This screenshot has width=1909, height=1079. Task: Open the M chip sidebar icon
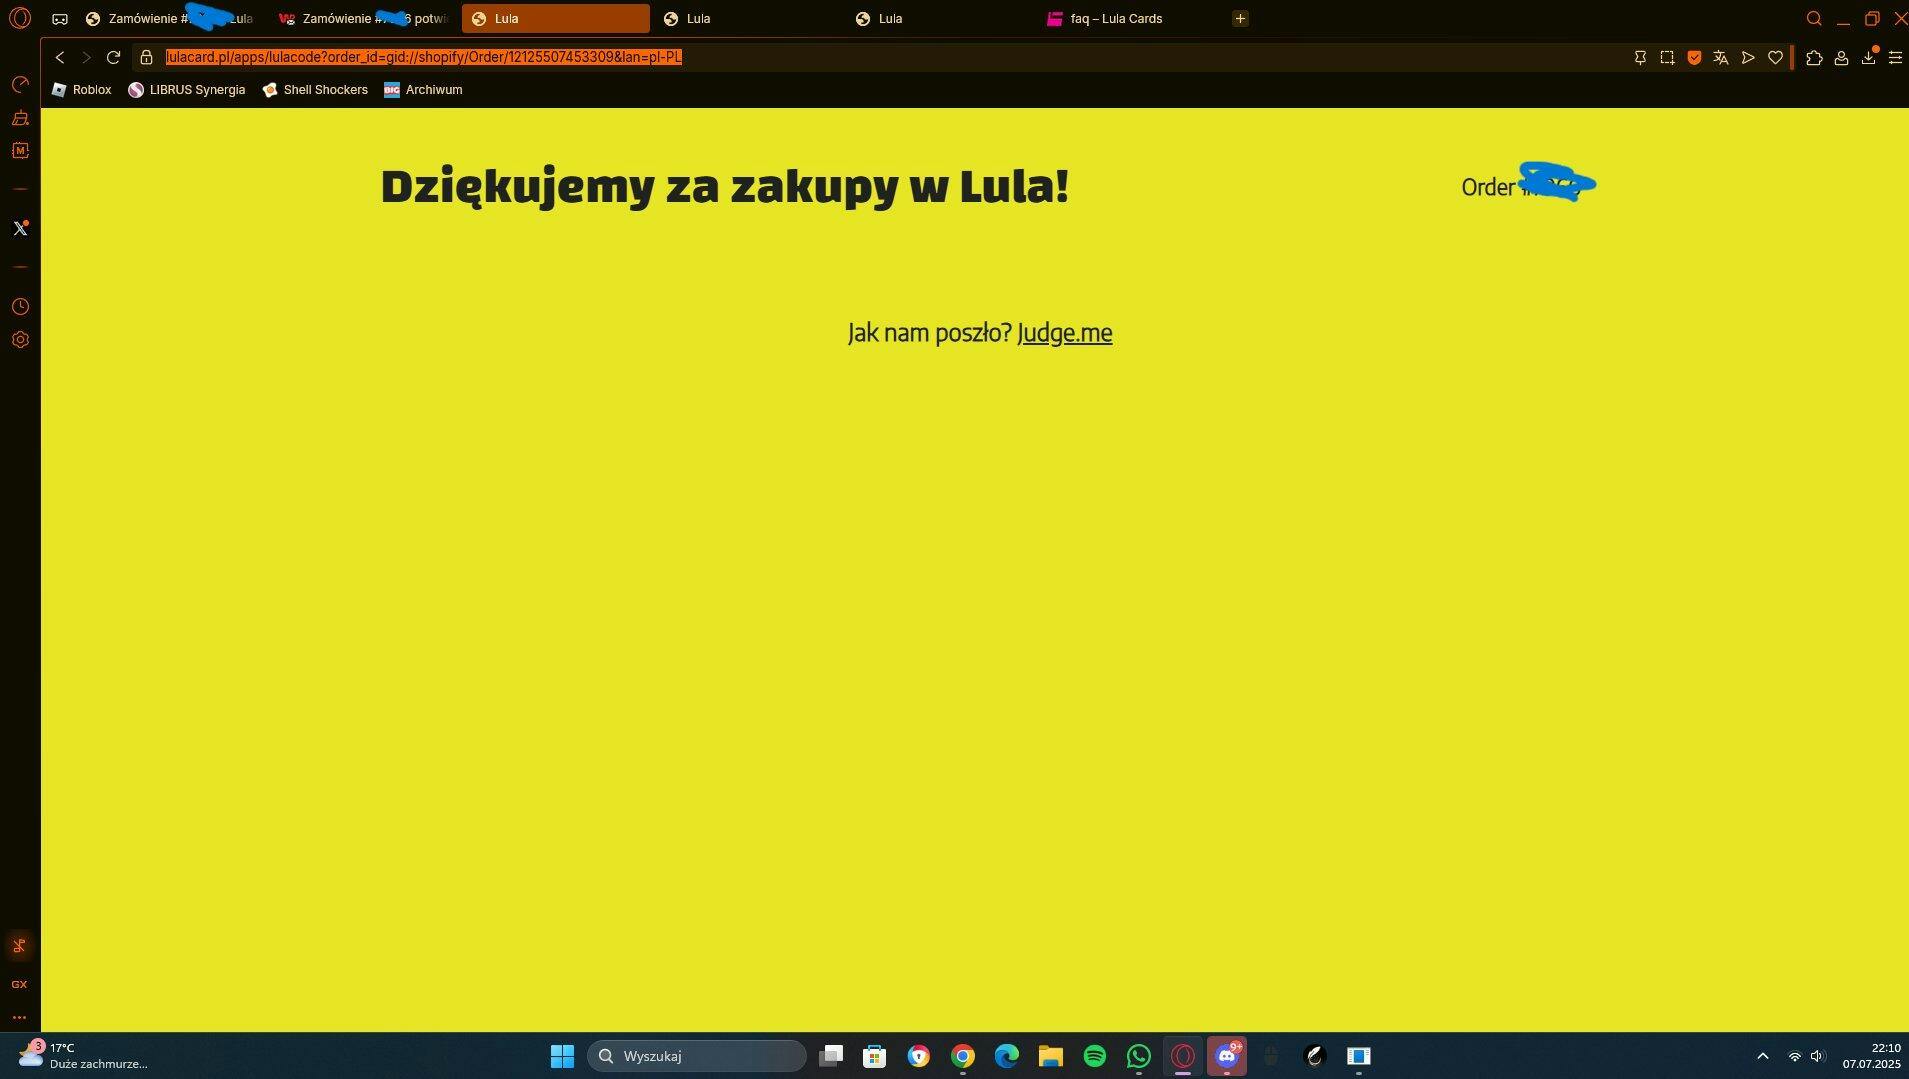(x=20, y=151)
